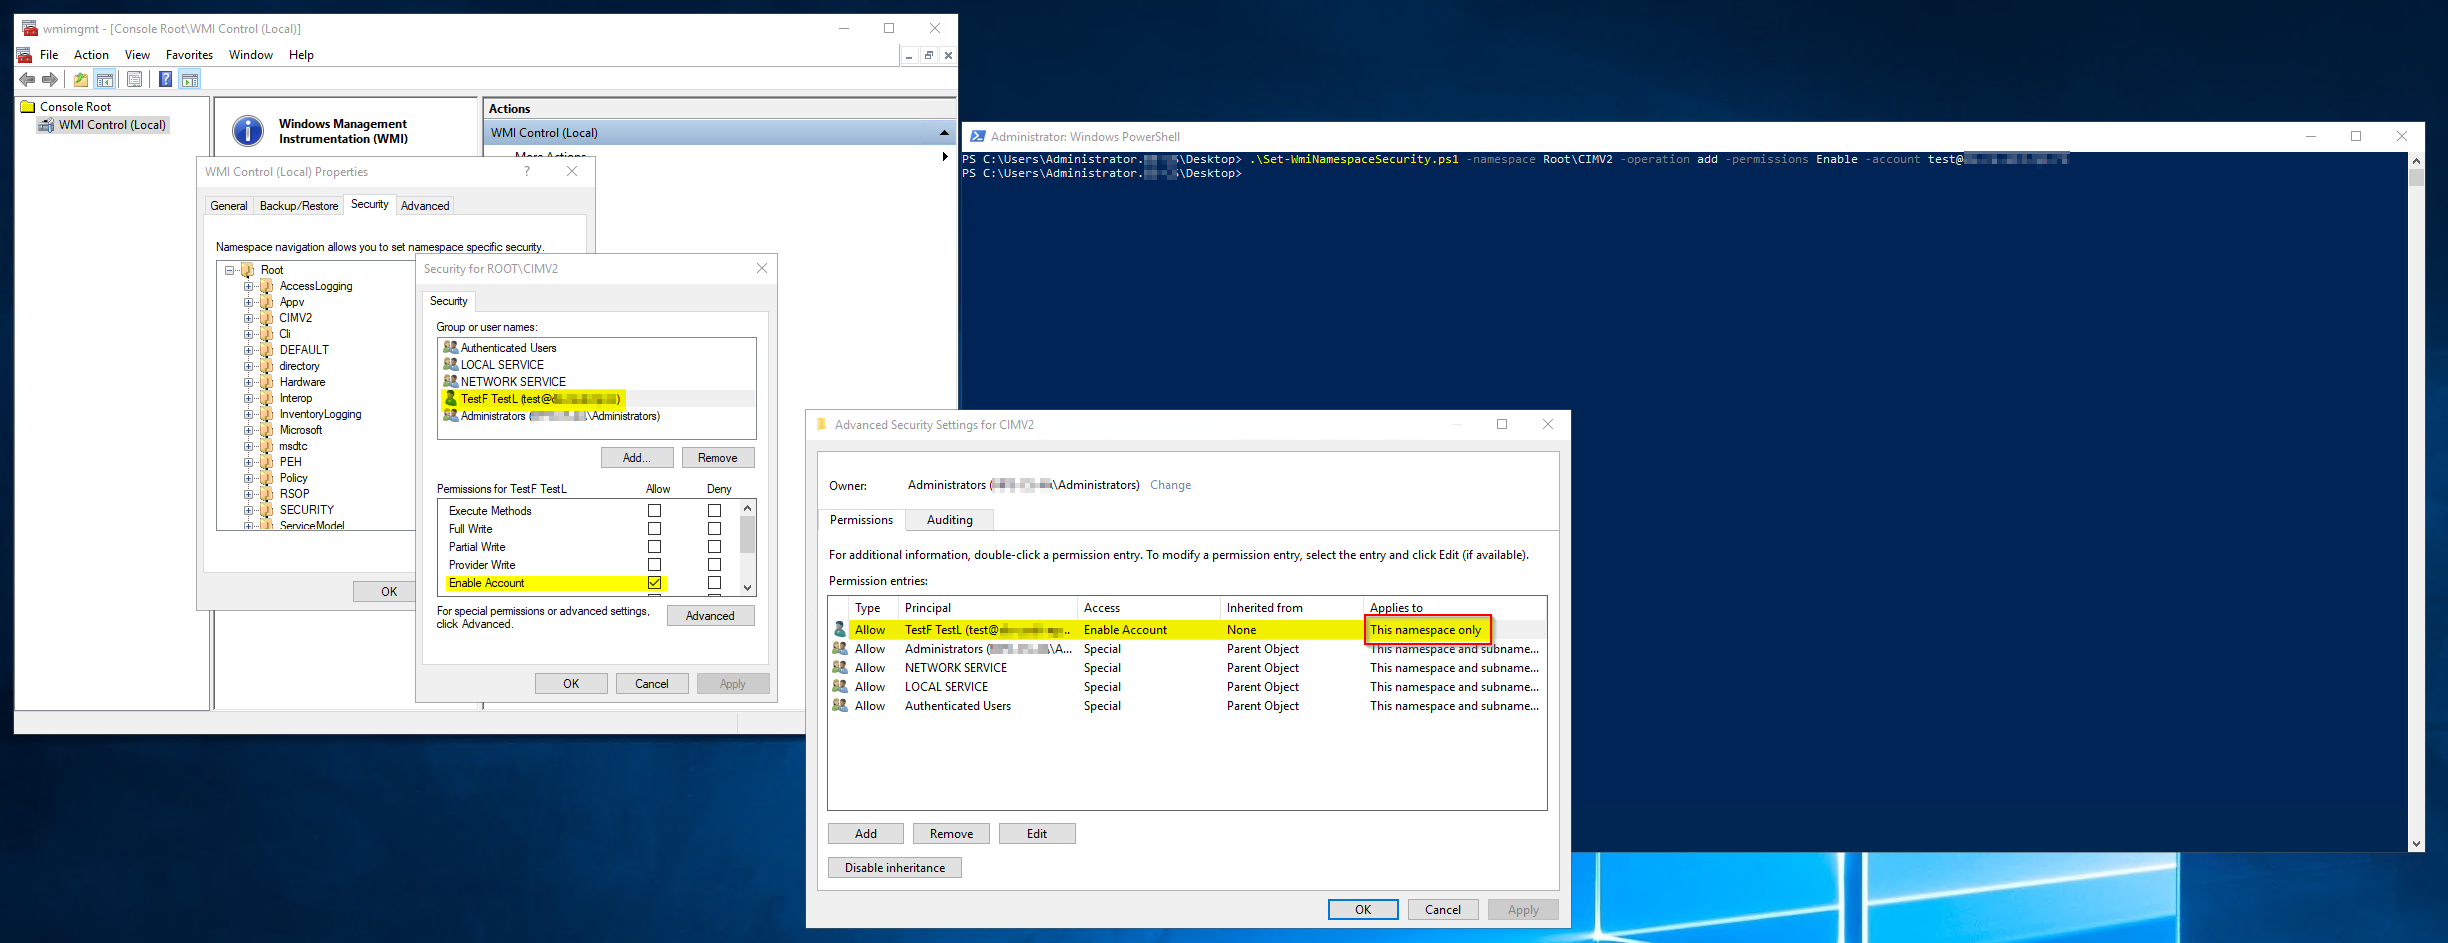Open Help using the question mark toolbar icon

point(165,79)
